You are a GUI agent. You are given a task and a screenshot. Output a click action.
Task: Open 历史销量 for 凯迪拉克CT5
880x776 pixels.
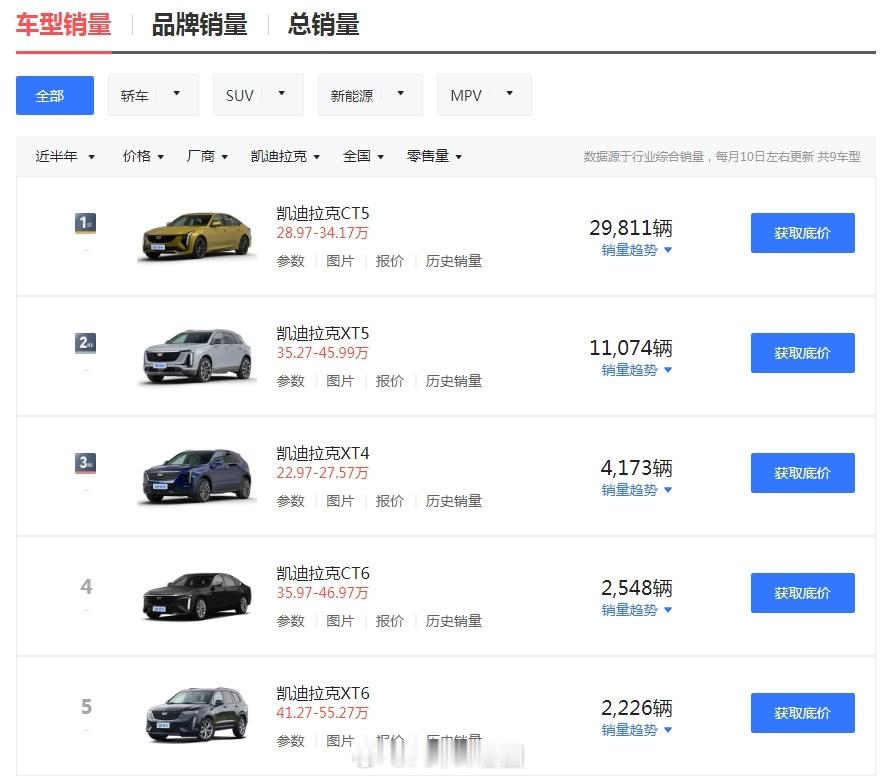point(453,261)
